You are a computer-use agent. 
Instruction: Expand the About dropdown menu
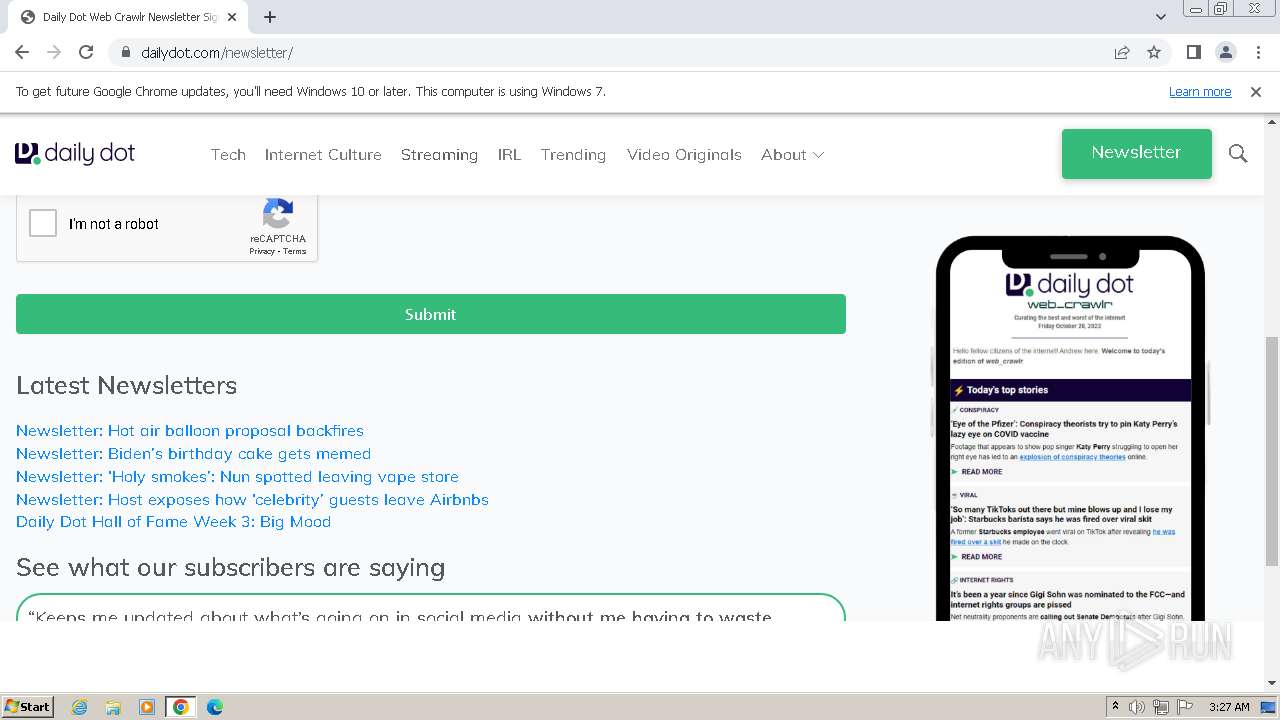click(792, 154)
